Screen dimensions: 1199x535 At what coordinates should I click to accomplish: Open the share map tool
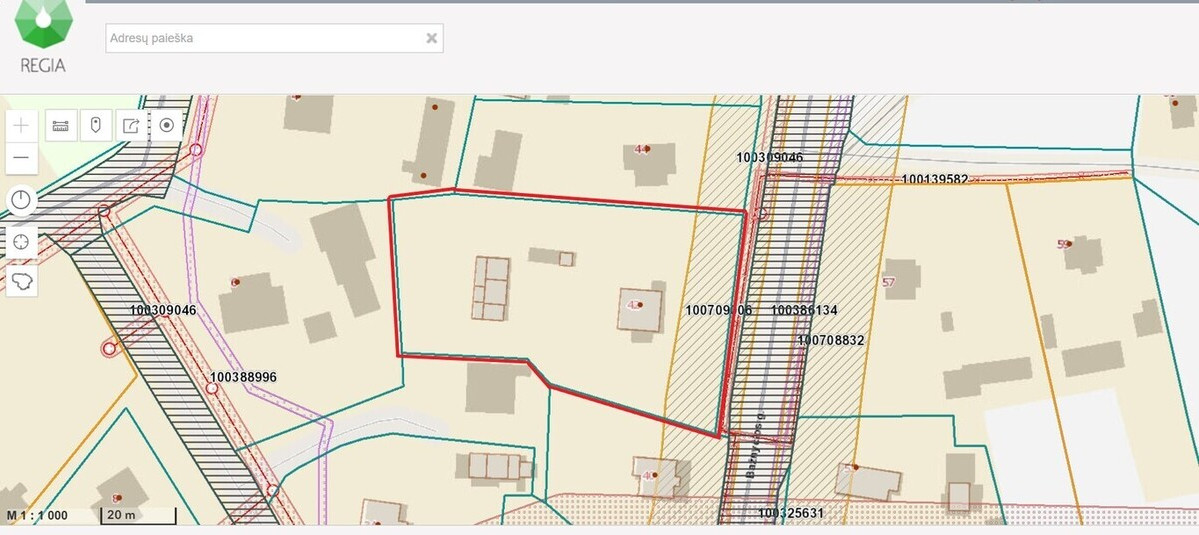pos(132,125)
